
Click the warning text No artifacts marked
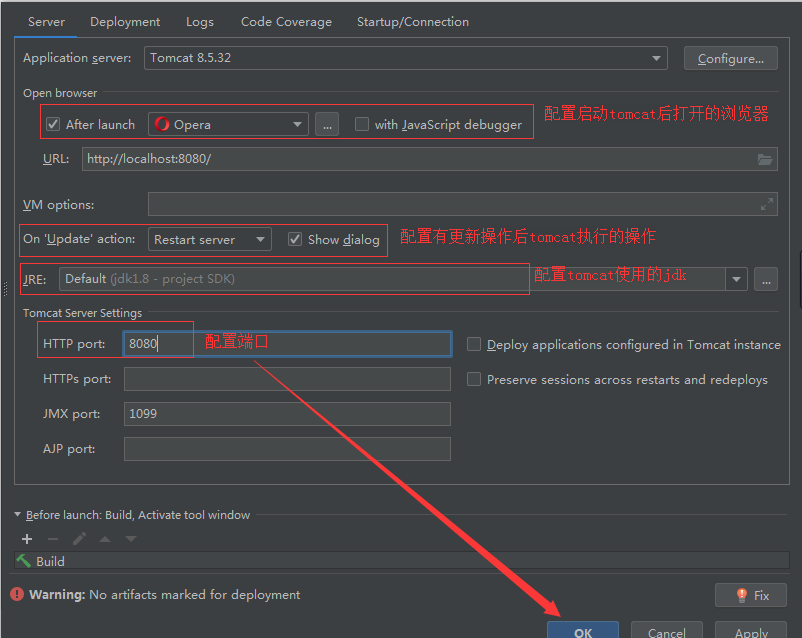pyautogui.click(x=194, y=595)
